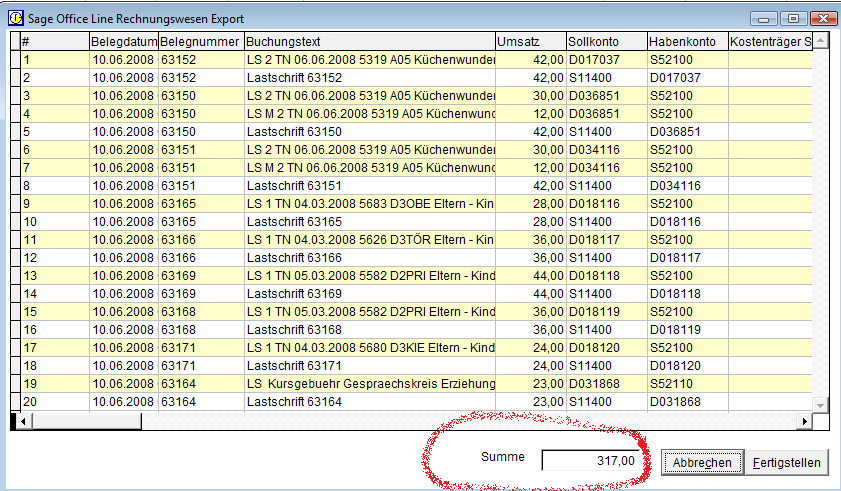Click the Belegdatum column header
The width and height of the screenshot is (841, 491).
tap(124, 41)
